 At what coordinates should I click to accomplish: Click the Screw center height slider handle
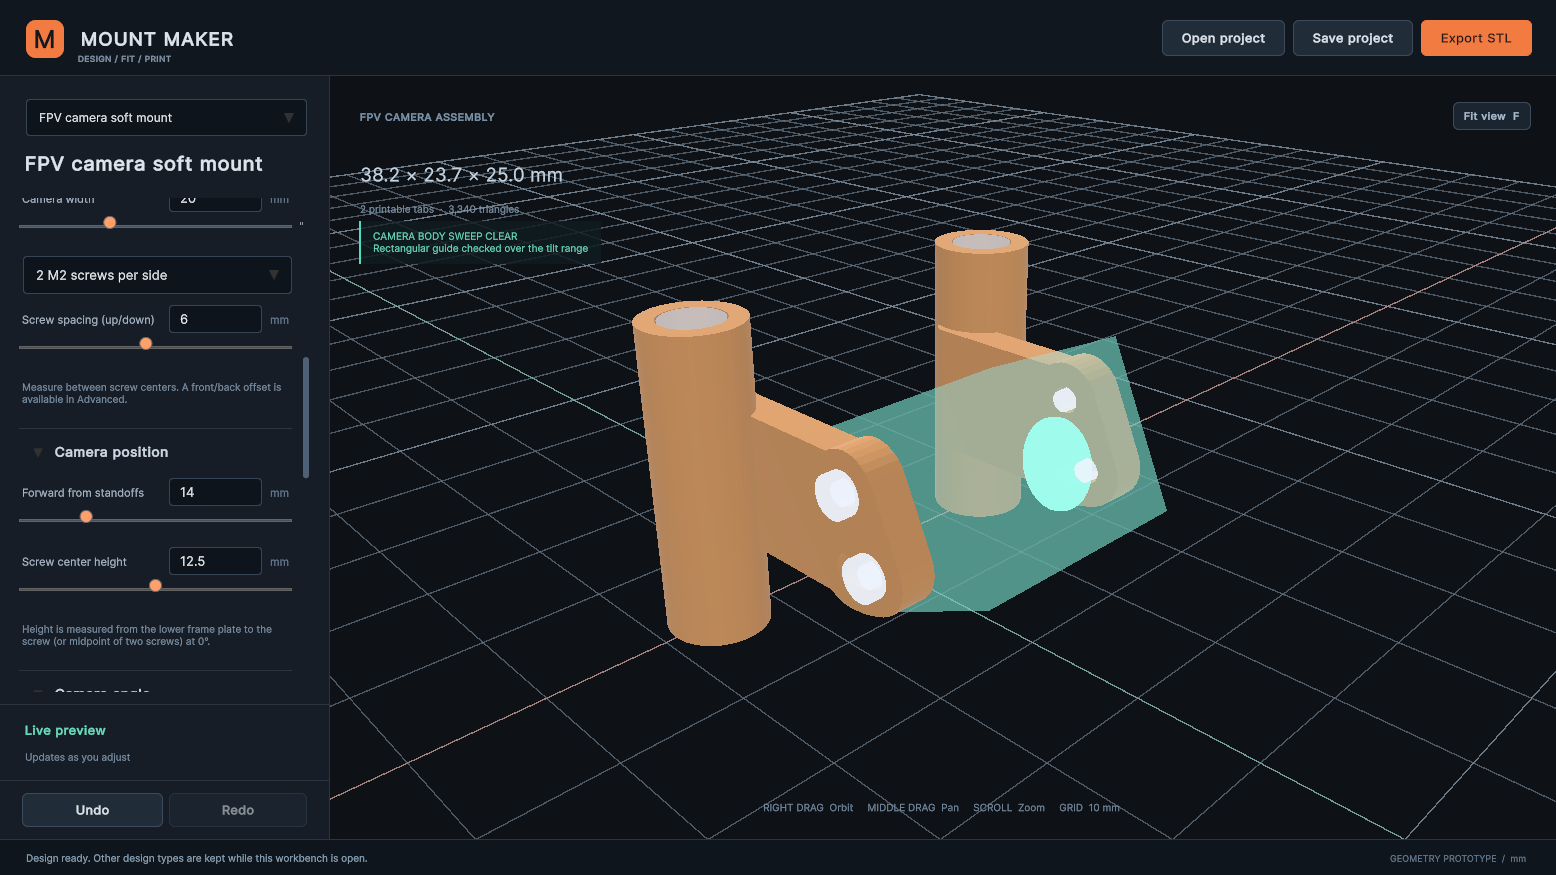(x=155, y=585)
